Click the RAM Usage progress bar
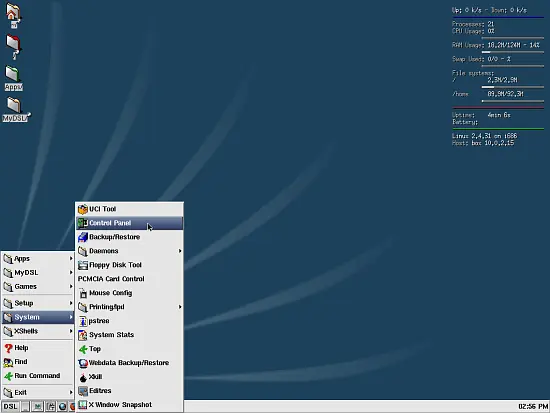 point(513,52)
